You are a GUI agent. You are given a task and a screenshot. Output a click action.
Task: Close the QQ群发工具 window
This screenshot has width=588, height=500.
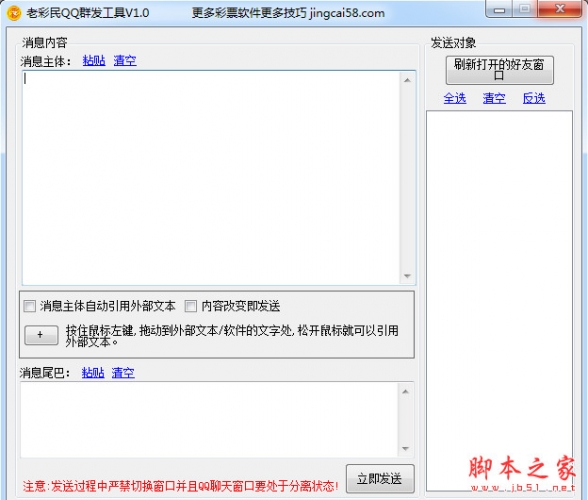tap(560, 9)
